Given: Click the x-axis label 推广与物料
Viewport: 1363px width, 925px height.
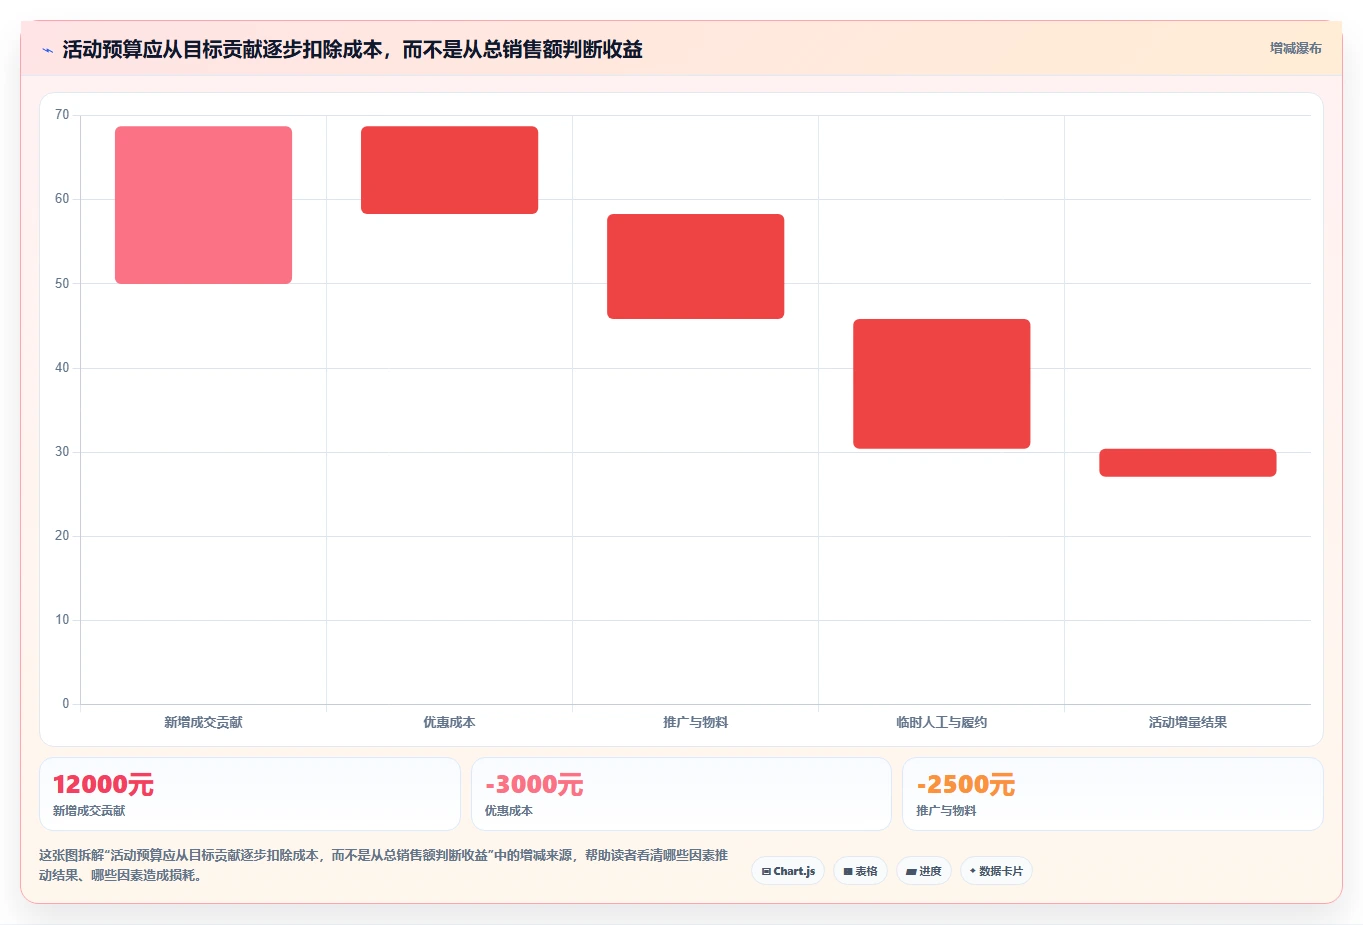Looking at the screenshot, I should click(x=695, y=722).
